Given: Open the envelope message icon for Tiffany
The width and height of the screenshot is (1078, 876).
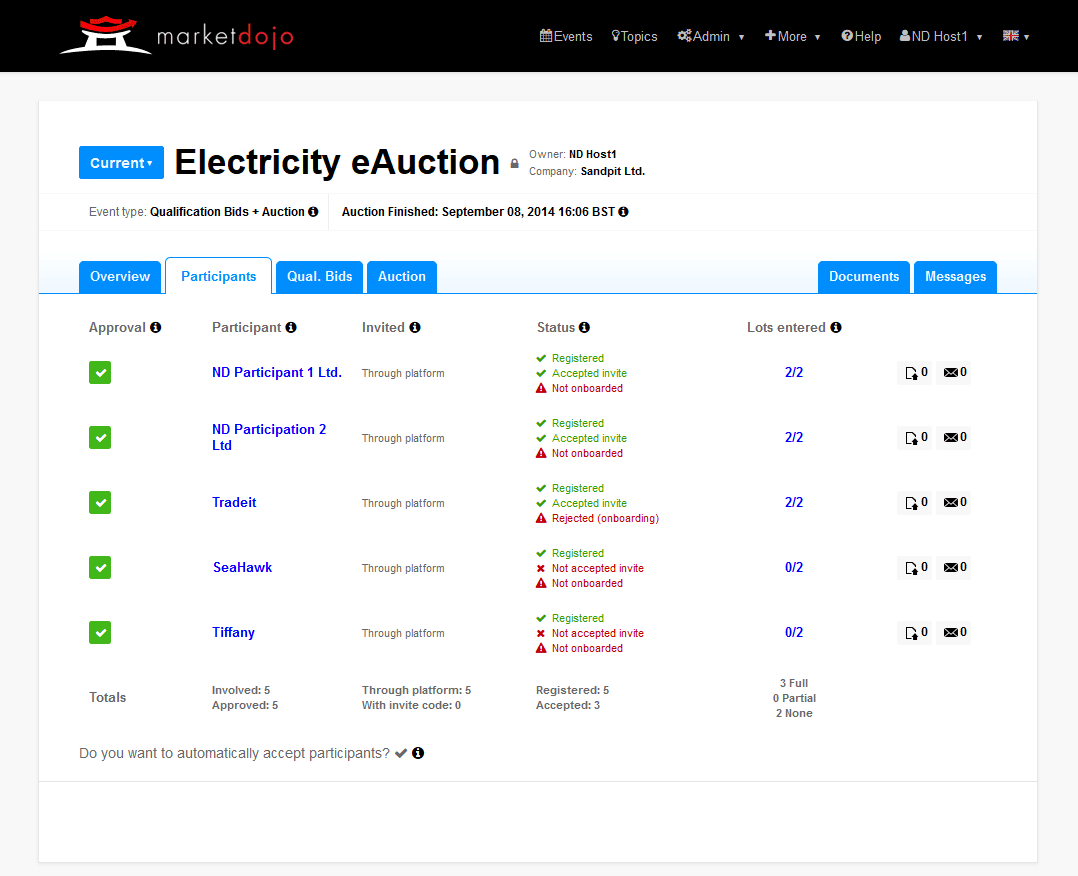Looking at the screenshot, I should point(952,632).
